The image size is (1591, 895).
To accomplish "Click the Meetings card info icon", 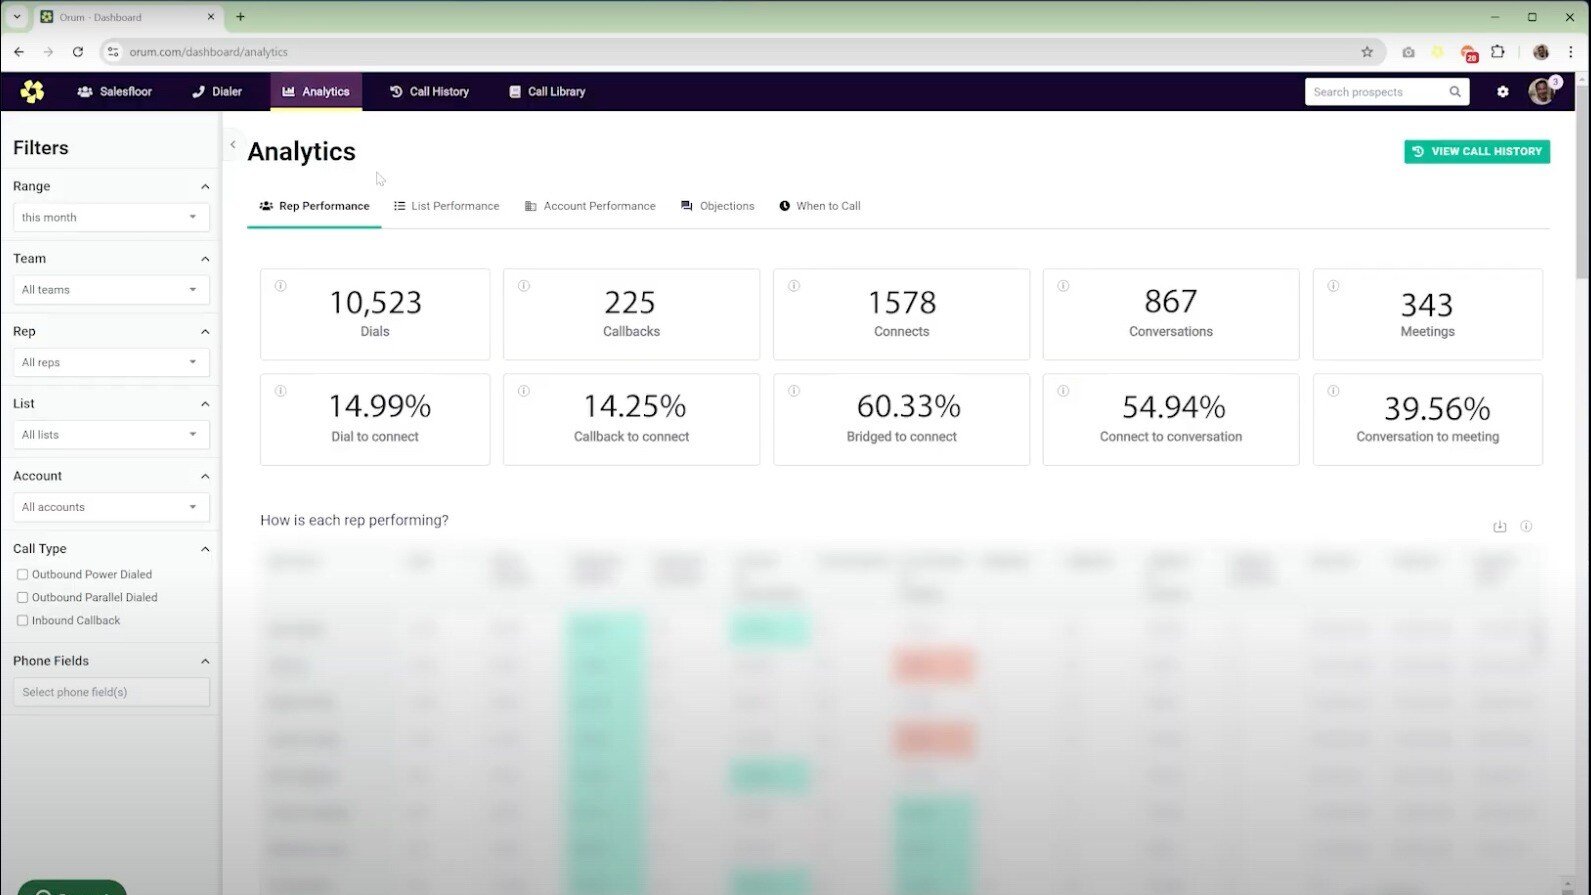I will 1333,286.
